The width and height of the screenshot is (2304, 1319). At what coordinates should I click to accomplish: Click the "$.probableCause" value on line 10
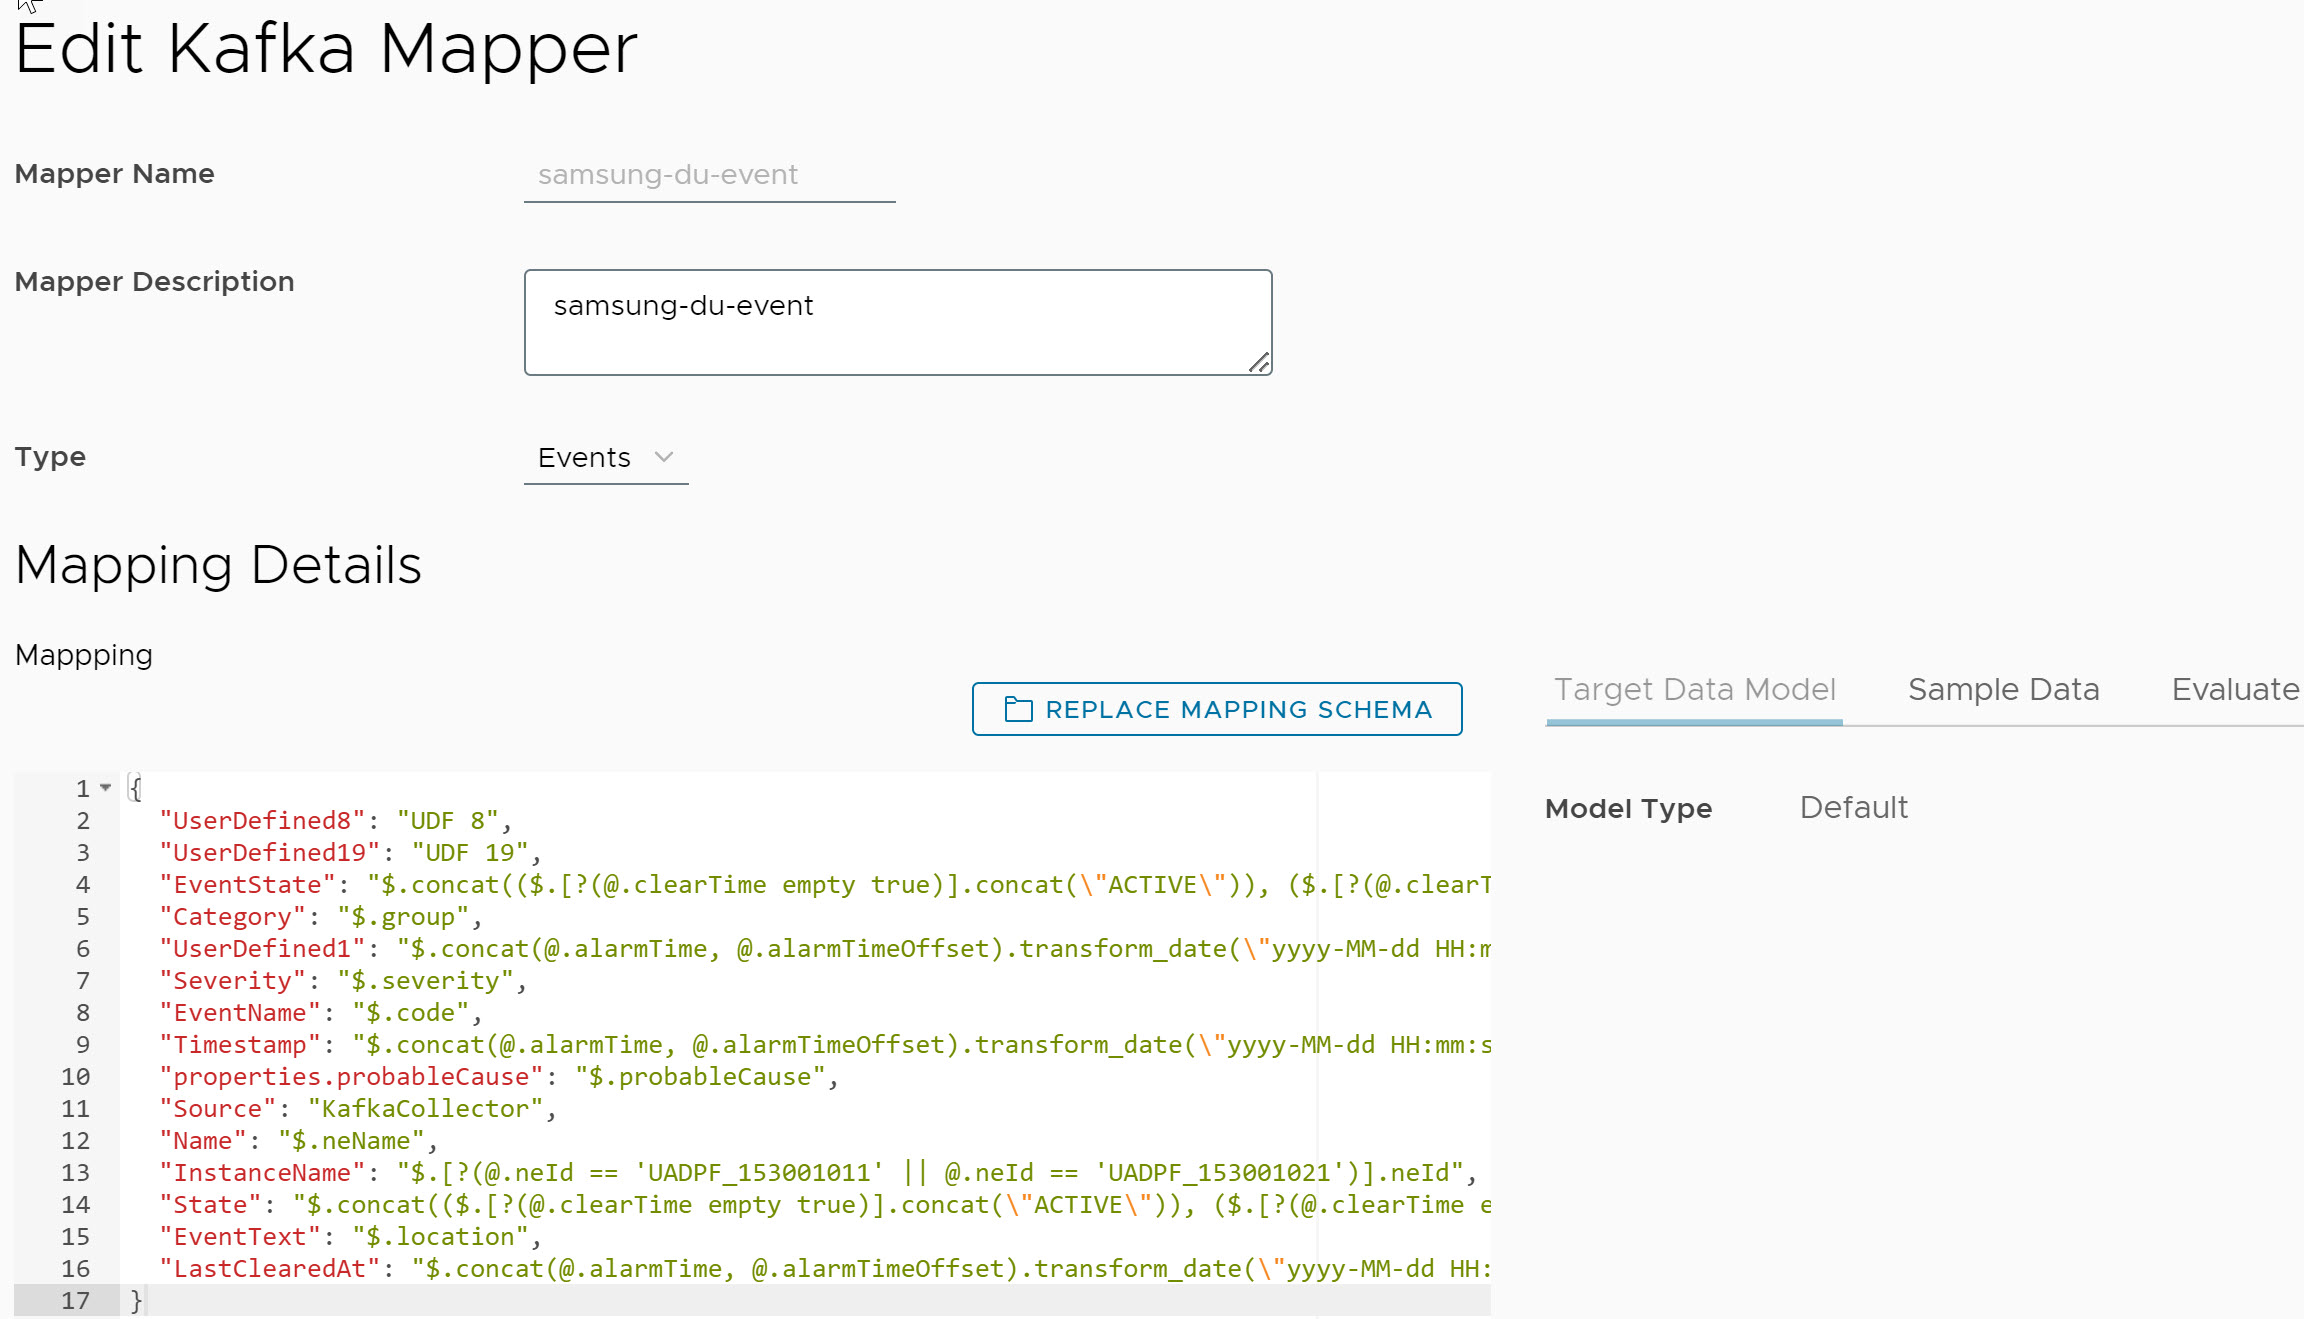coord(700,1077)
